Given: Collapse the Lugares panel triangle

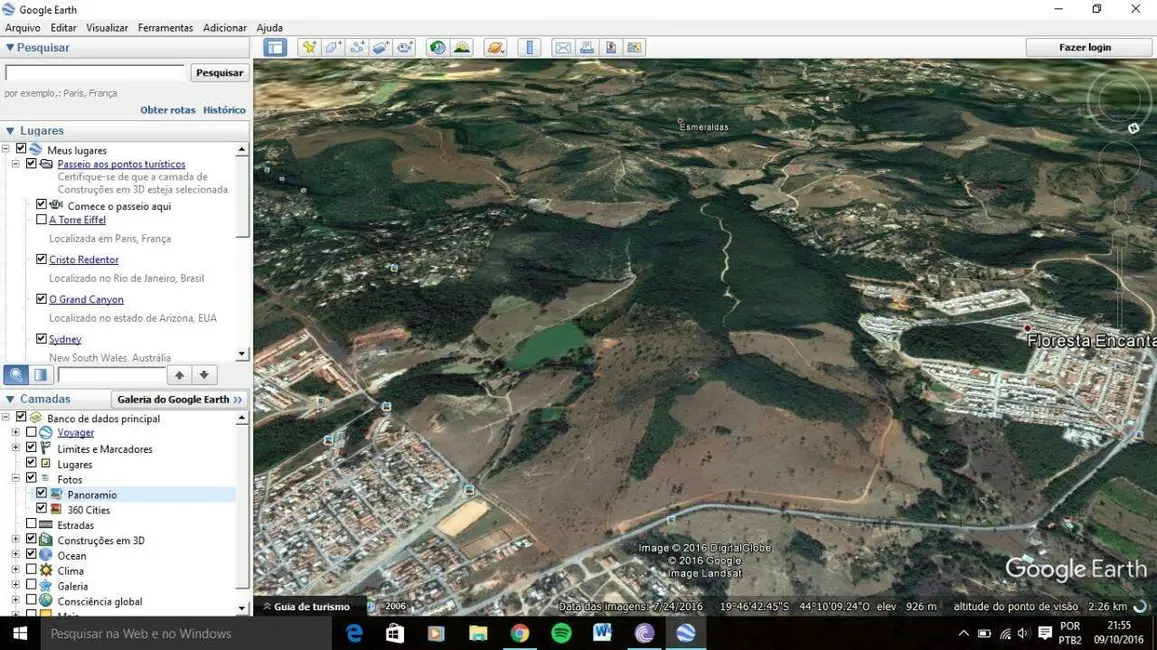Looking at the screenshot, I should pos(10,131).
